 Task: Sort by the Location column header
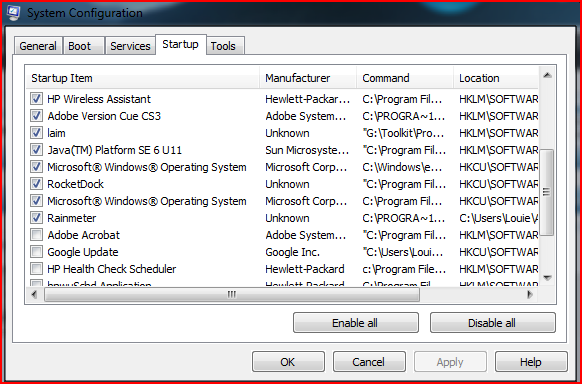click(496, 78)
